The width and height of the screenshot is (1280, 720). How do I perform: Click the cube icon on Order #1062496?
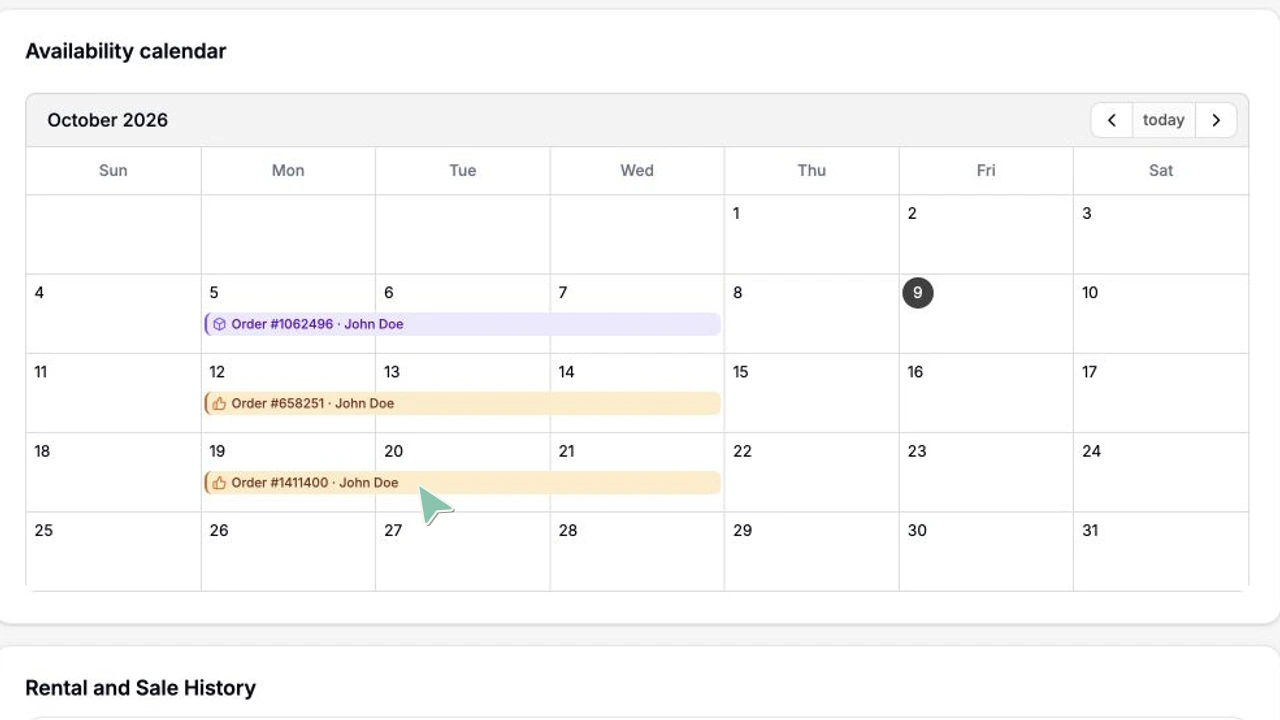(219, 324)
